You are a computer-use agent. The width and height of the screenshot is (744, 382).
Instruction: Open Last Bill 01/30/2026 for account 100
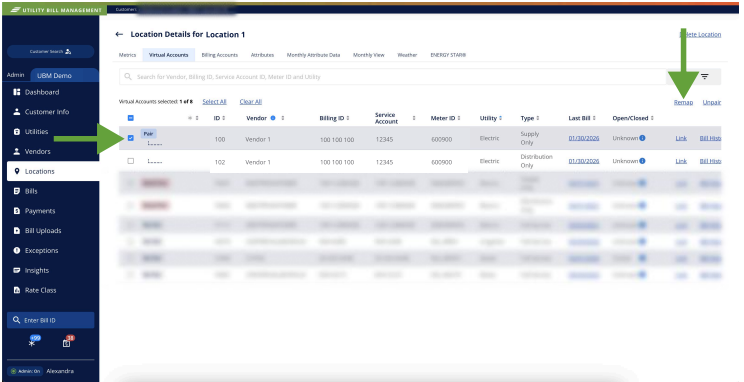(x=584, y=138)
